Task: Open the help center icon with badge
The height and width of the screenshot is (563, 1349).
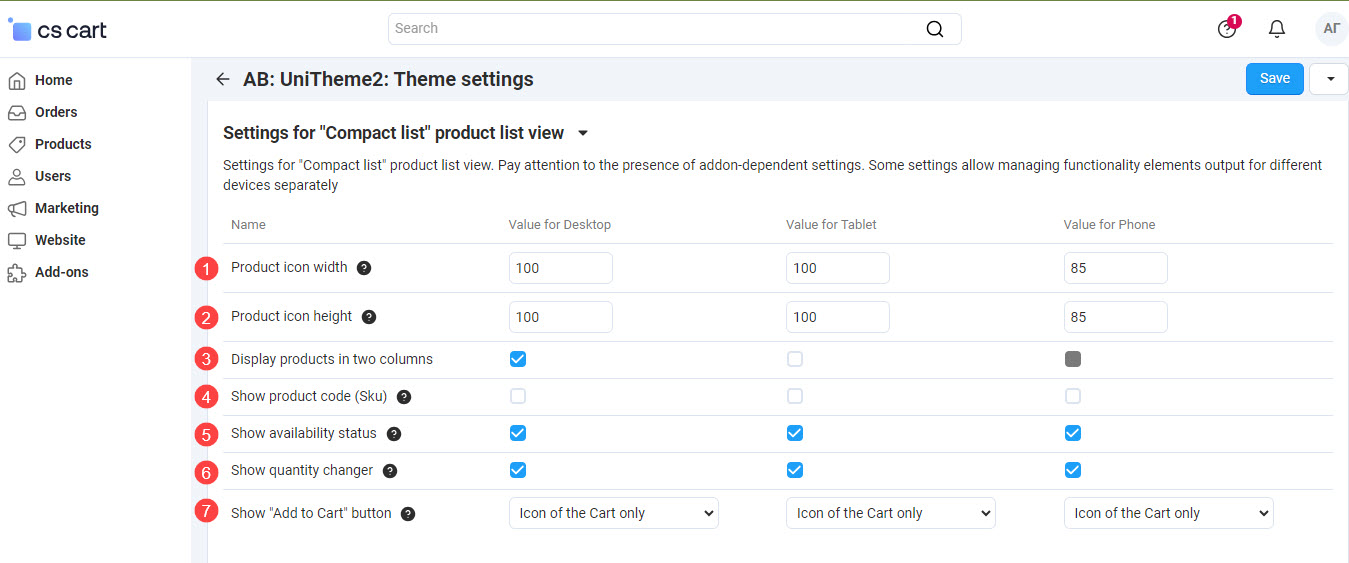Action: coord(1228,28)
